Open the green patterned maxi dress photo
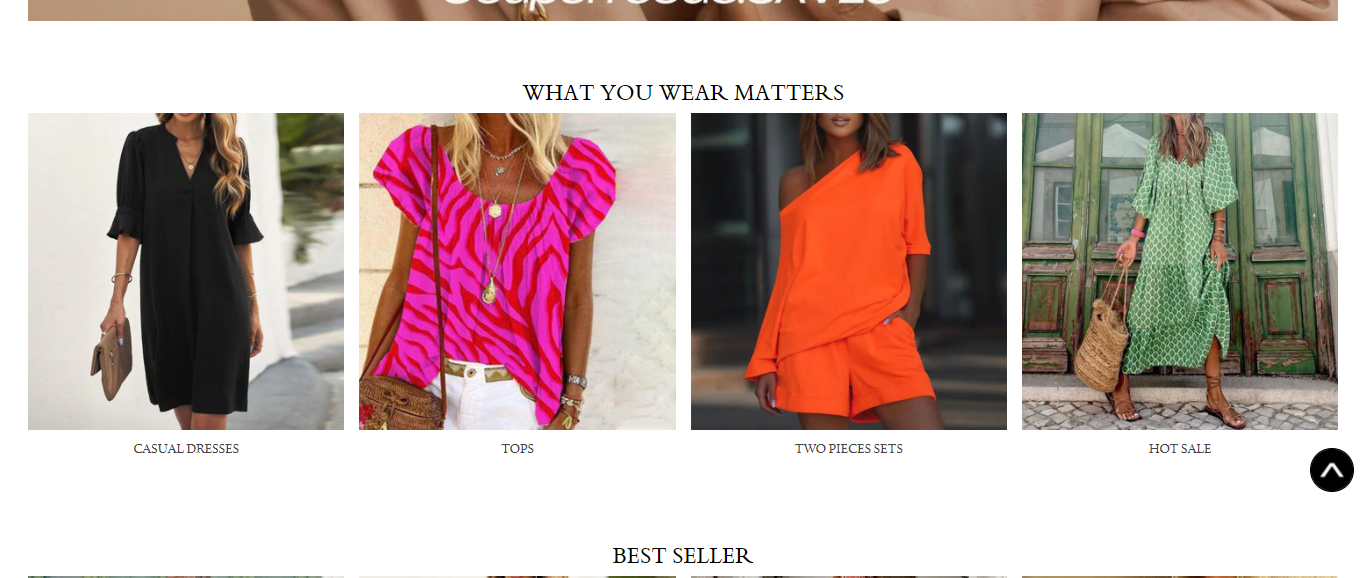 (x=1180, y=271)
